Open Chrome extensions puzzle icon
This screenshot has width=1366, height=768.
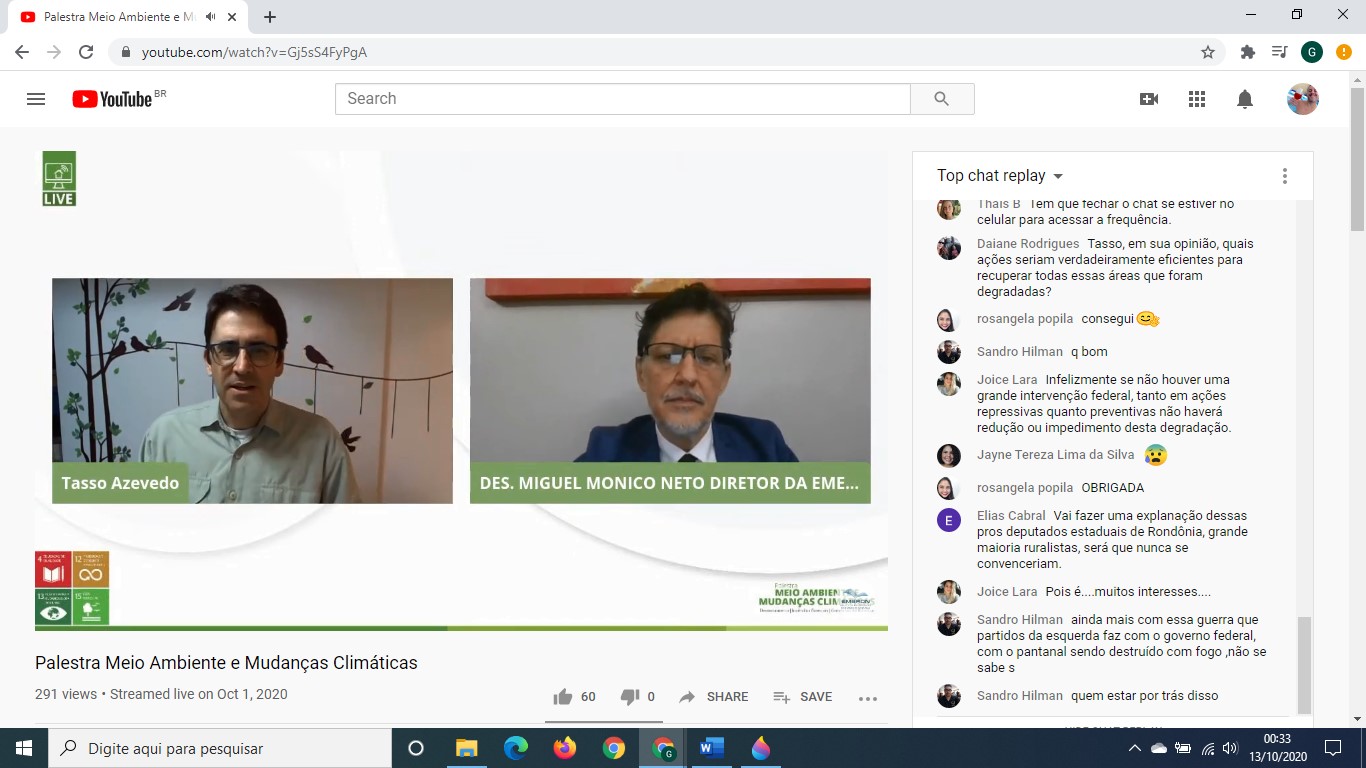(1247, 52)
